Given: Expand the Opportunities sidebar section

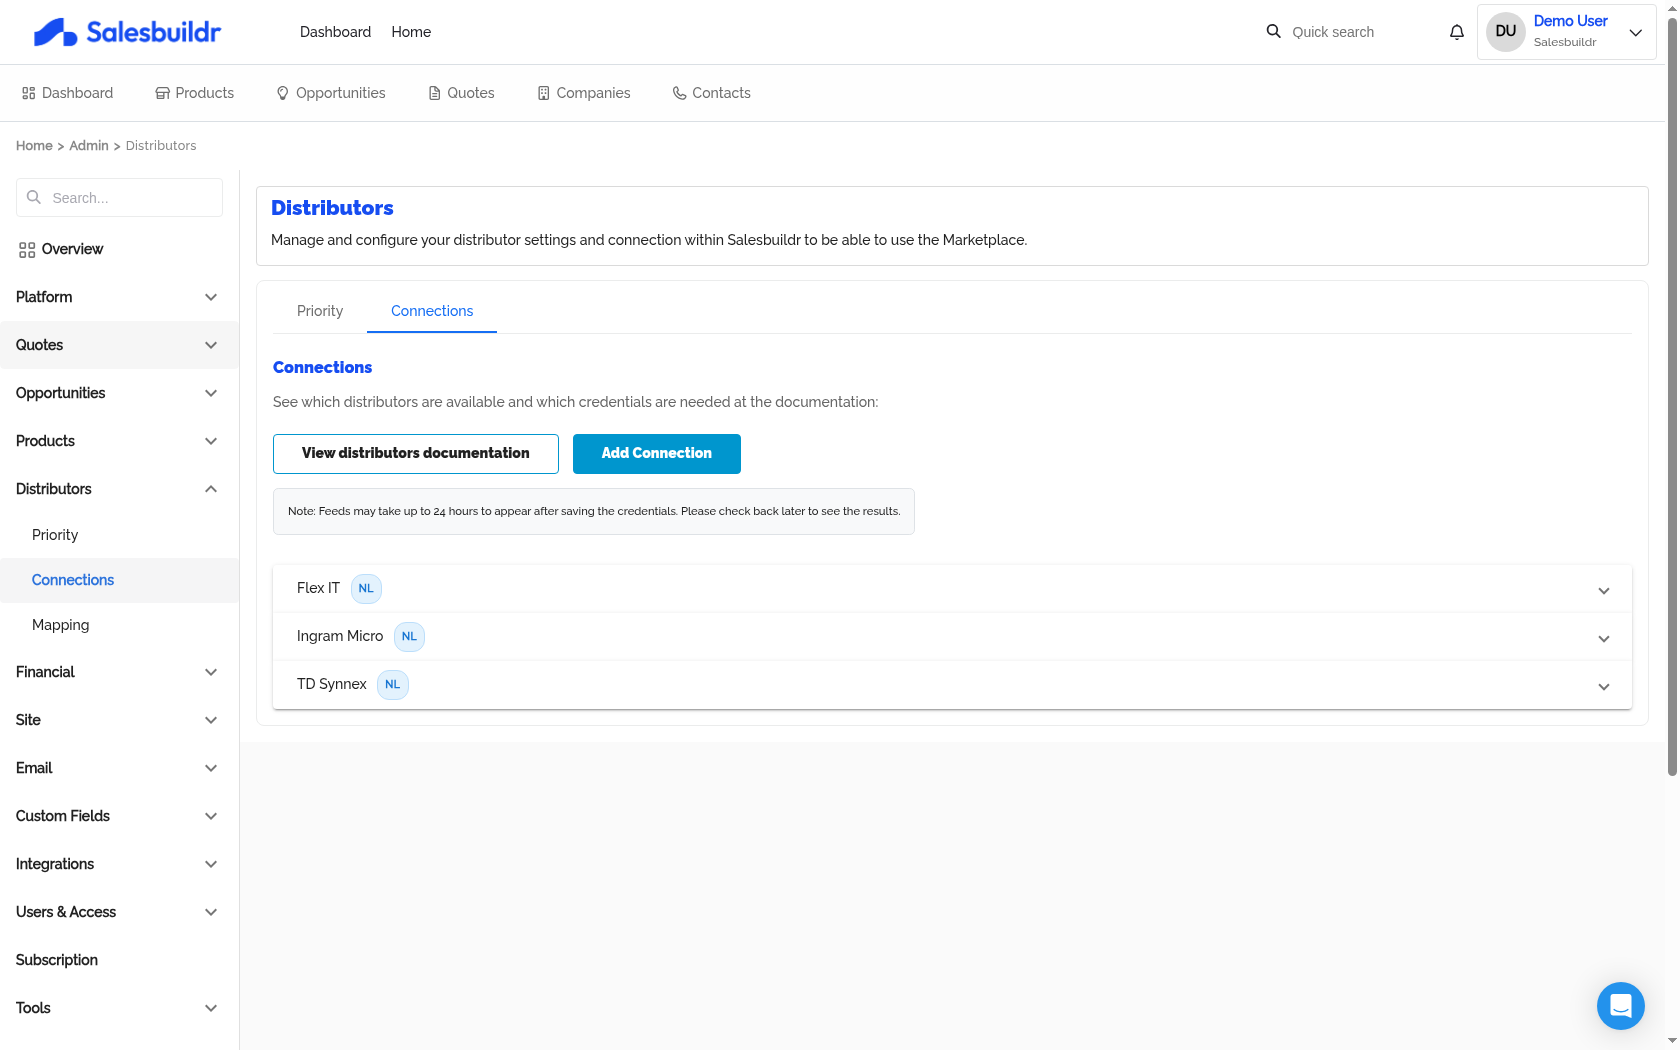Looking at the screenshot, I should click(x=211, y=393).
